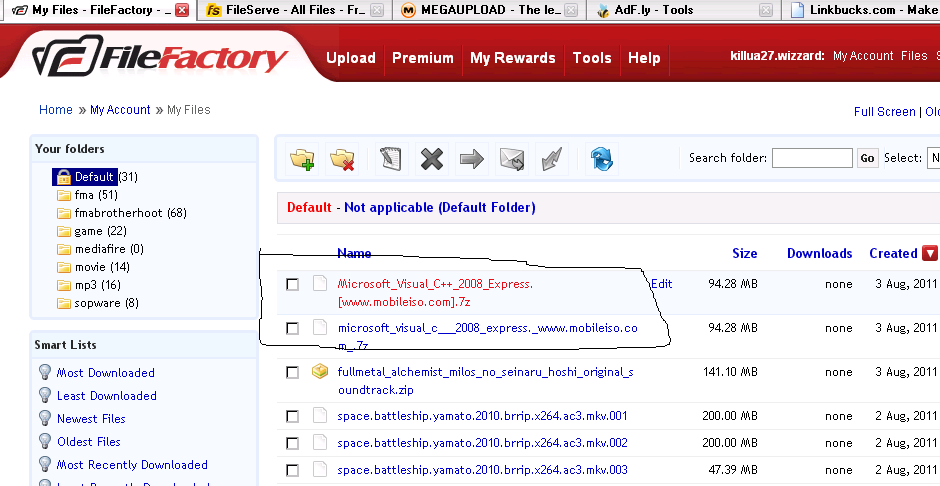
Task: Open the fma folder in tree
Action: [x=96, y=195]
